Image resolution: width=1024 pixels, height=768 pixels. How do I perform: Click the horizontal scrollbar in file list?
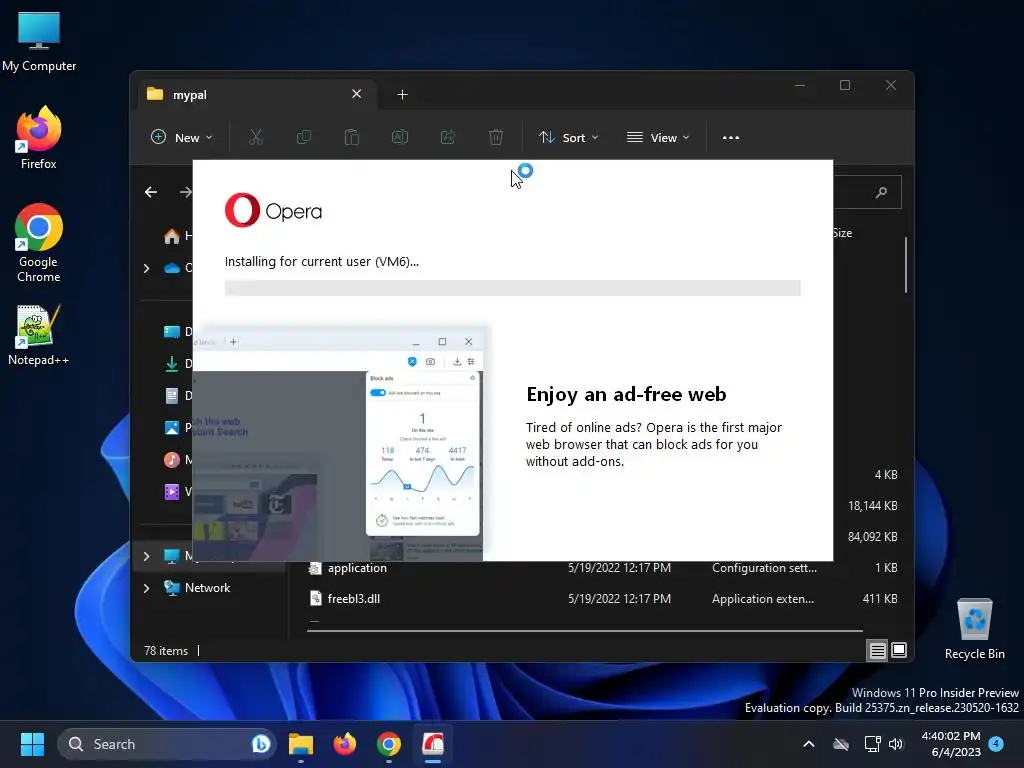point(584,631)
